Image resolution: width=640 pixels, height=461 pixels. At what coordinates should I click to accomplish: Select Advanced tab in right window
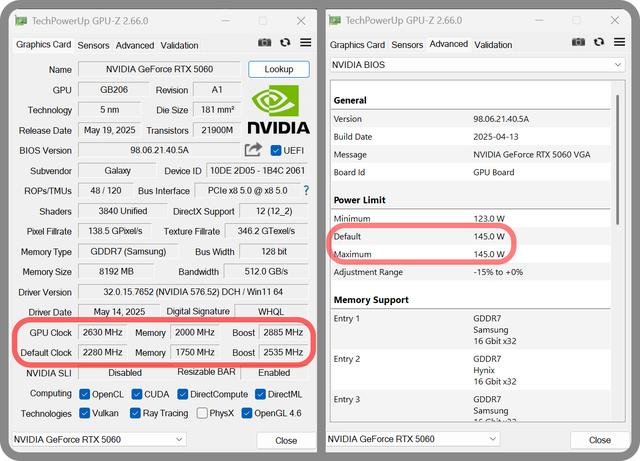tap(449, 44)
